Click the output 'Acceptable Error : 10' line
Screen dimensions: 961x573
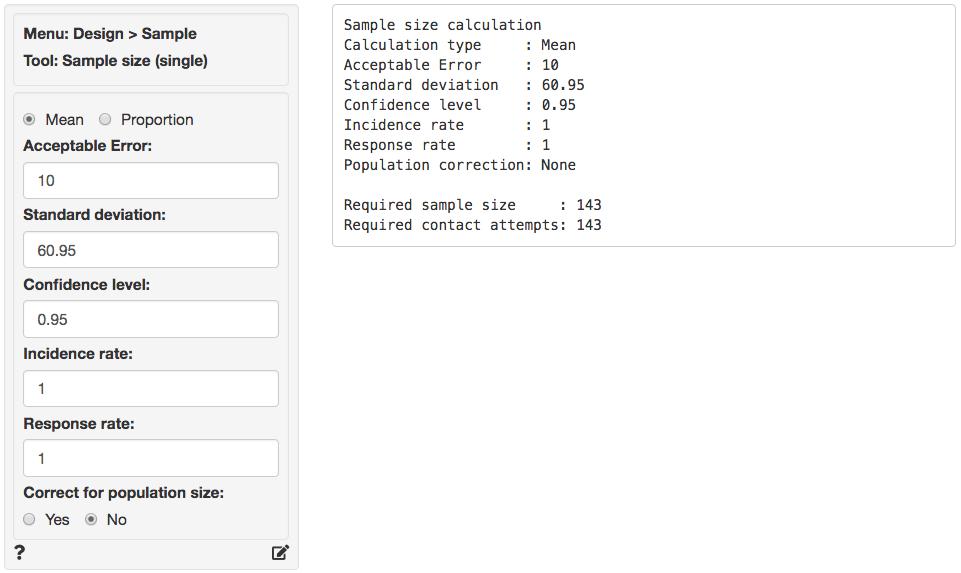pos(451,65)
